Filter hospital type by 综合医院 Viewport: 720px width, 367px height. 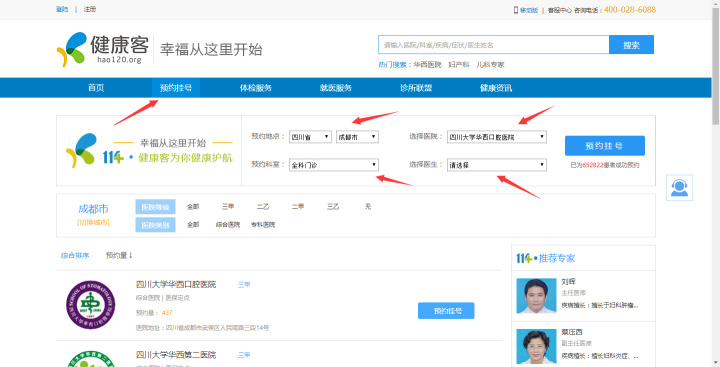click(228, 225)
